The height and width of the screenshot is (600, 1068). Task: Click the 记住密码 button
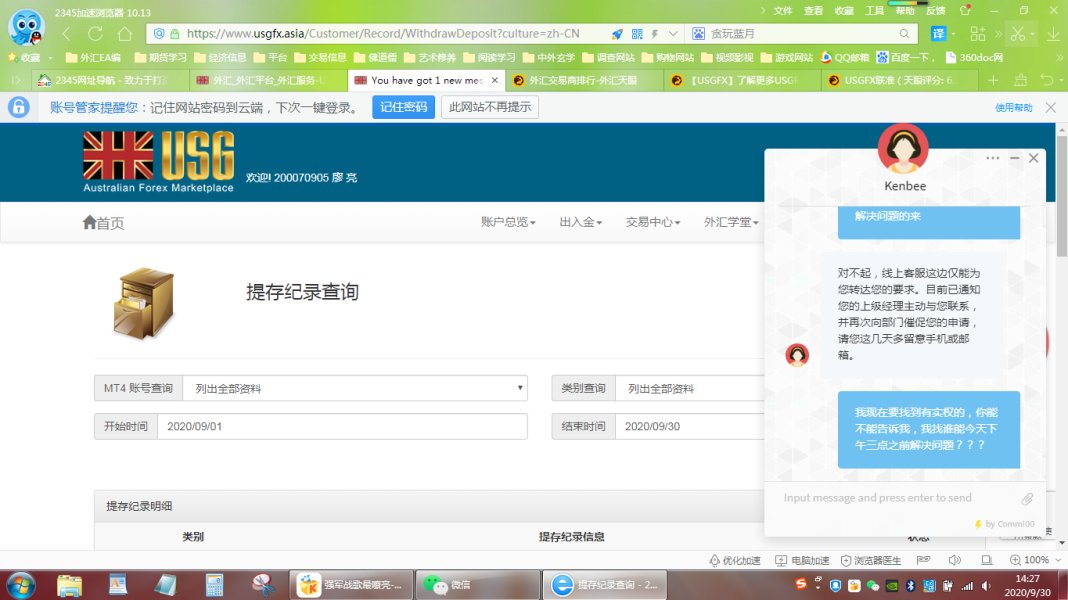403,107
